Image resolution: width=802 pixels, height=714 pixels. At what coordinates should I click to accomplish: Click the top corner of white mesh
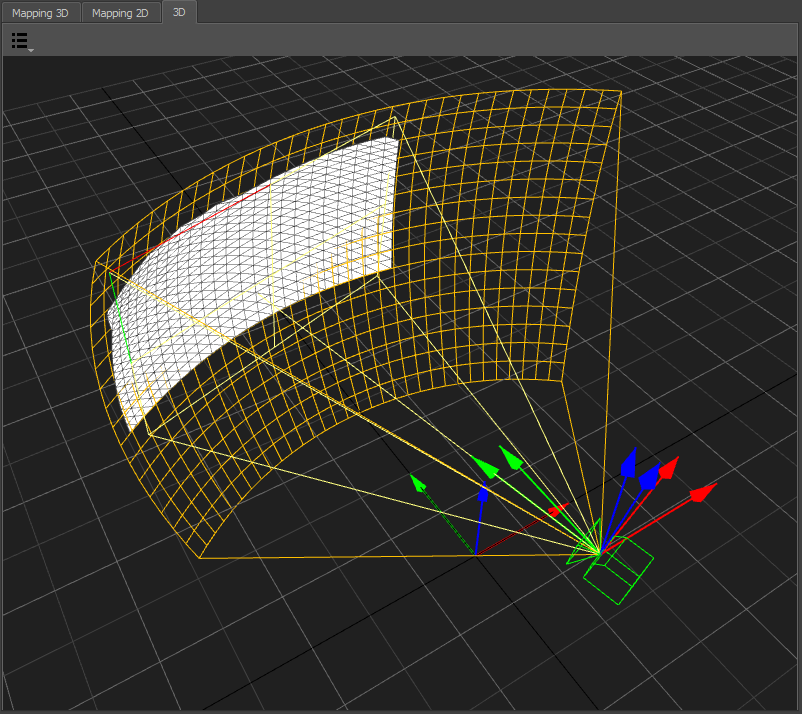[x=398, y=138]
